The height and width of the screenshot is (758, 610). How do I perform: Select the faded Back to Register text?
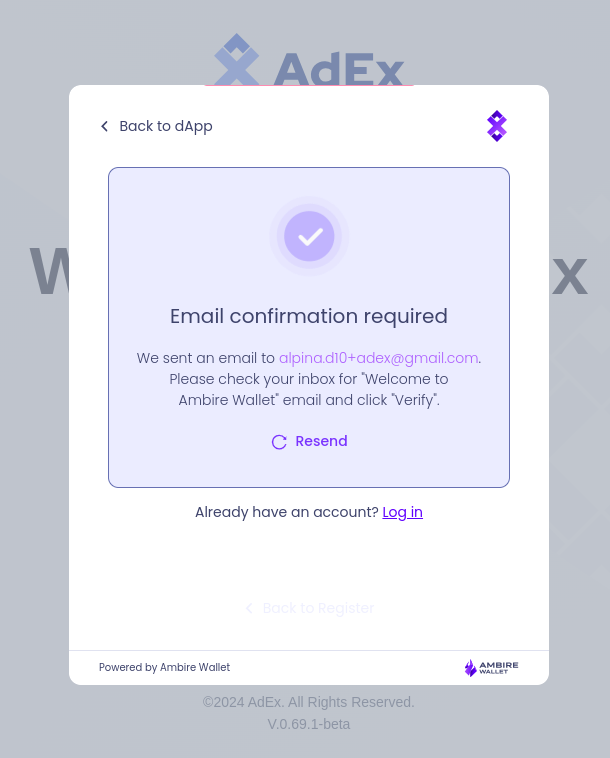coord(318,608)
